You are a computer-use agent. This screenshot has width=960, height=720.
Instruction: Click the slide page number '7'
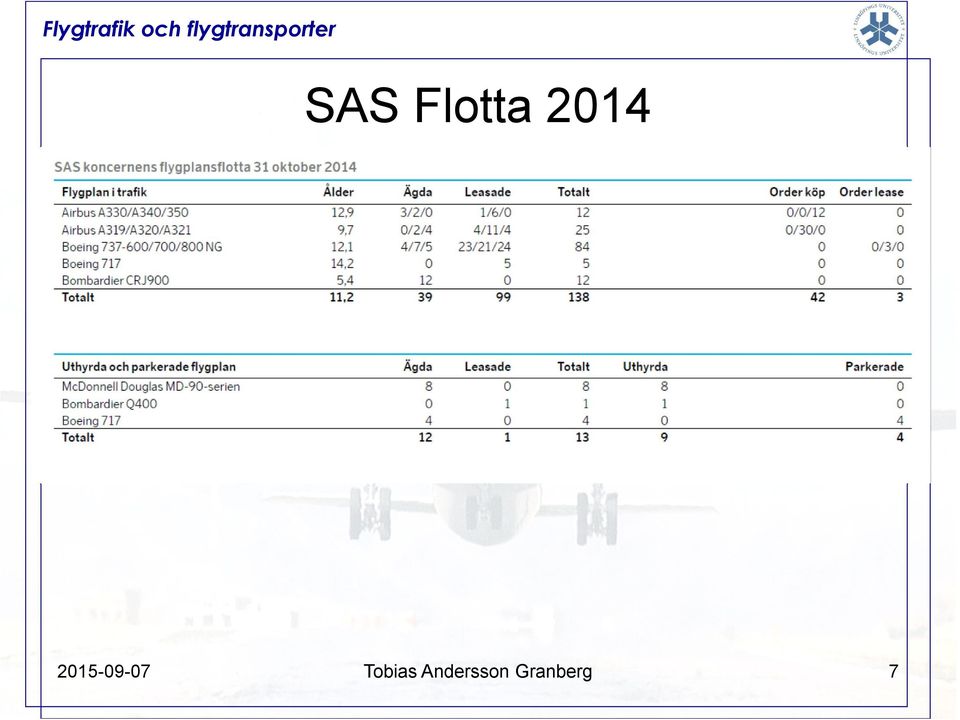point(893,672)
